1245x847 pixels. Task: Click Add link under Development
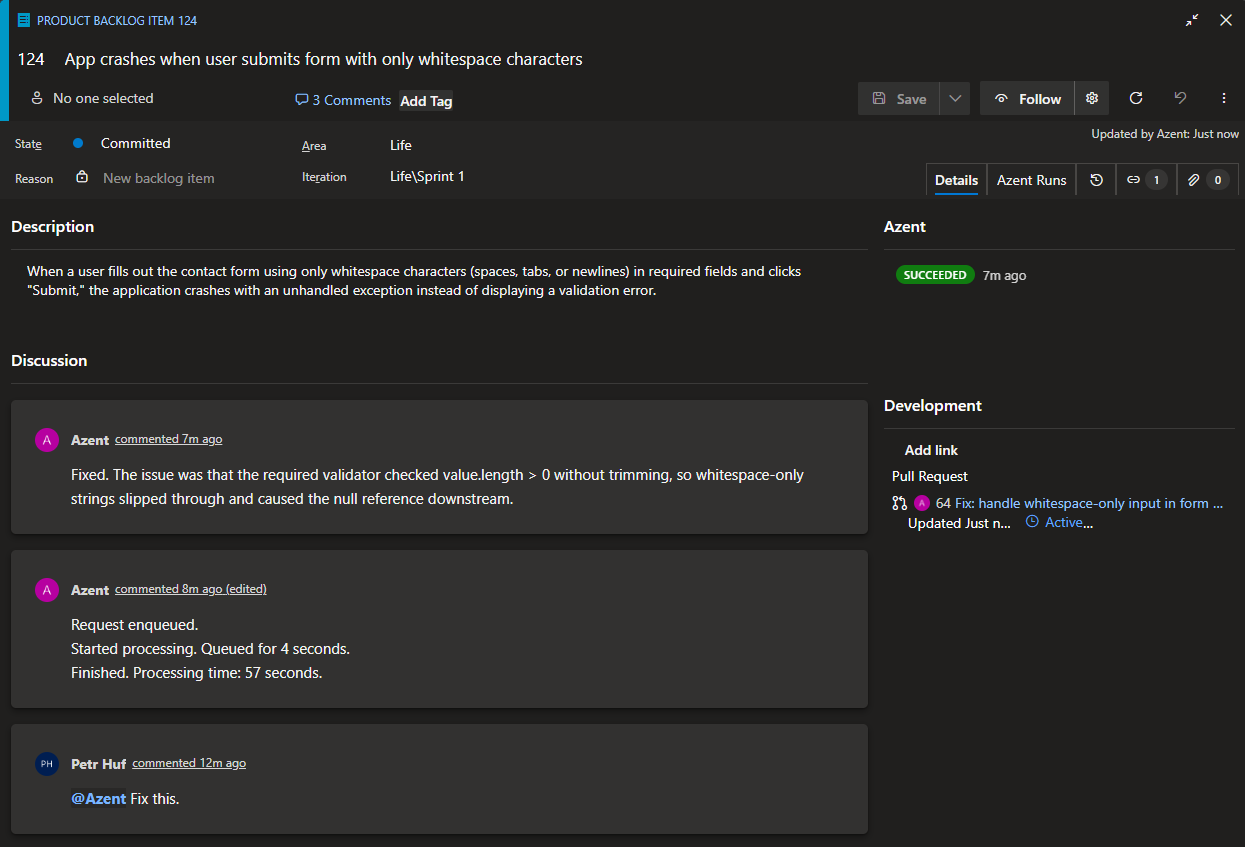pyautogui.click(x=931, y=450)
